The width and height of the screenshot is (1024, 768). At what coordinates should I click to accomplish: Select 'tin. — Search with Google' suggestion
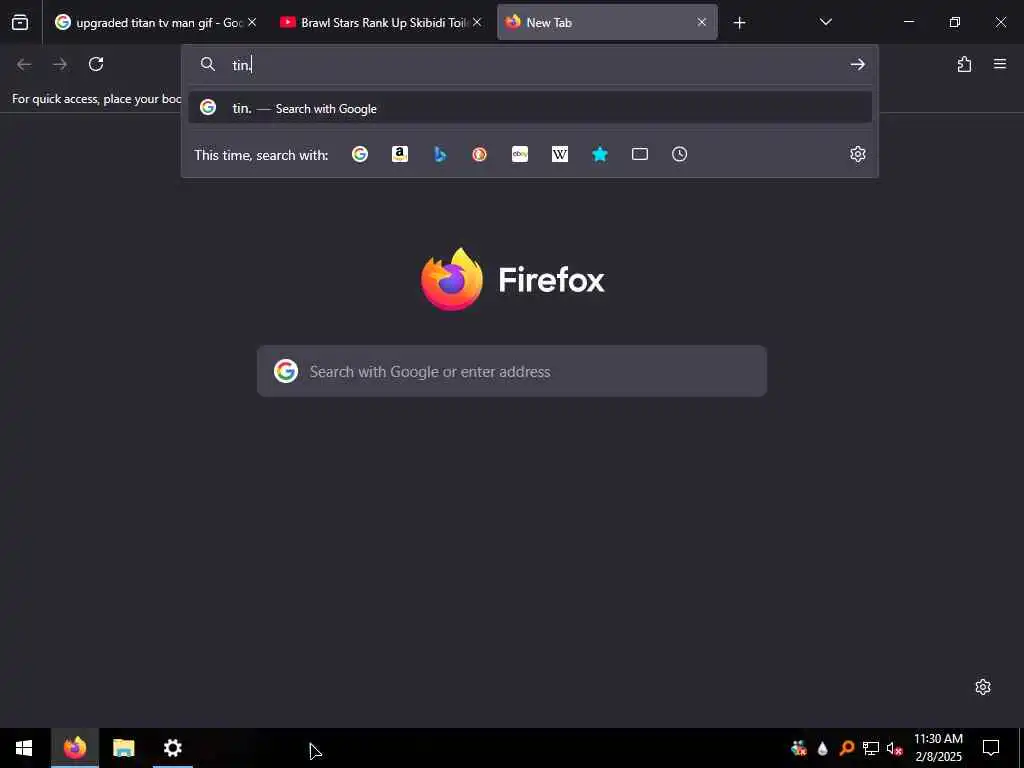pyautogui.click(x=530, y=108)
